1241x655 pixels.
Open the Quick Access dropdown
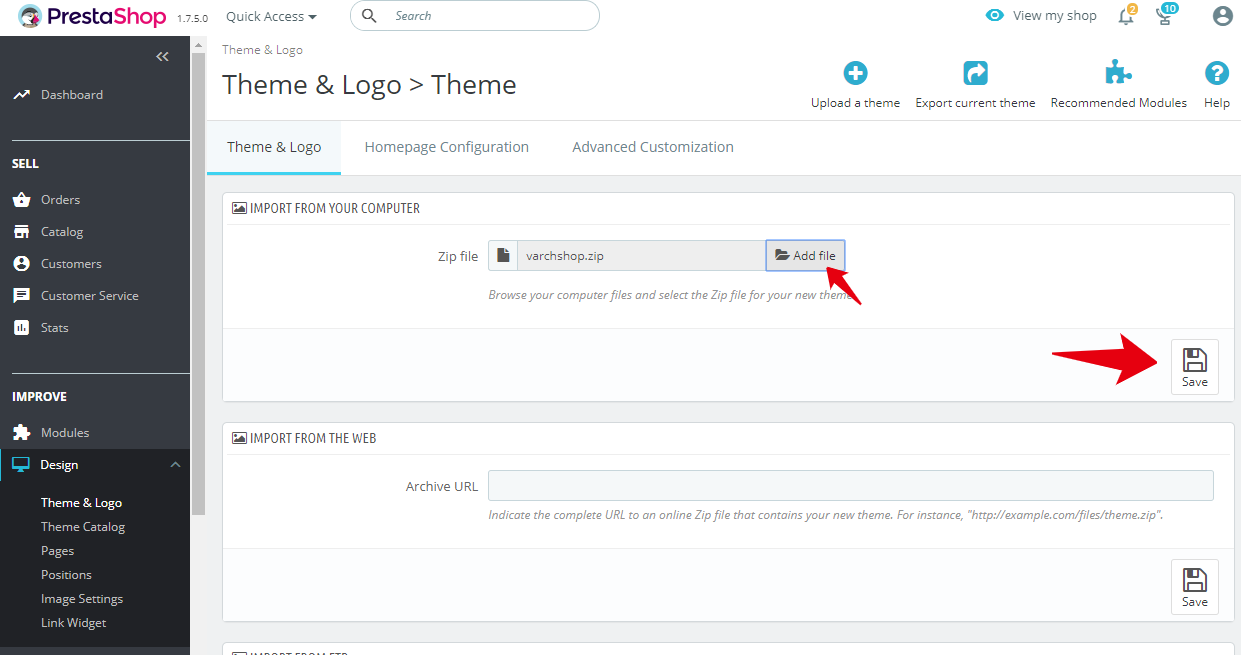(x=271, y=16)
